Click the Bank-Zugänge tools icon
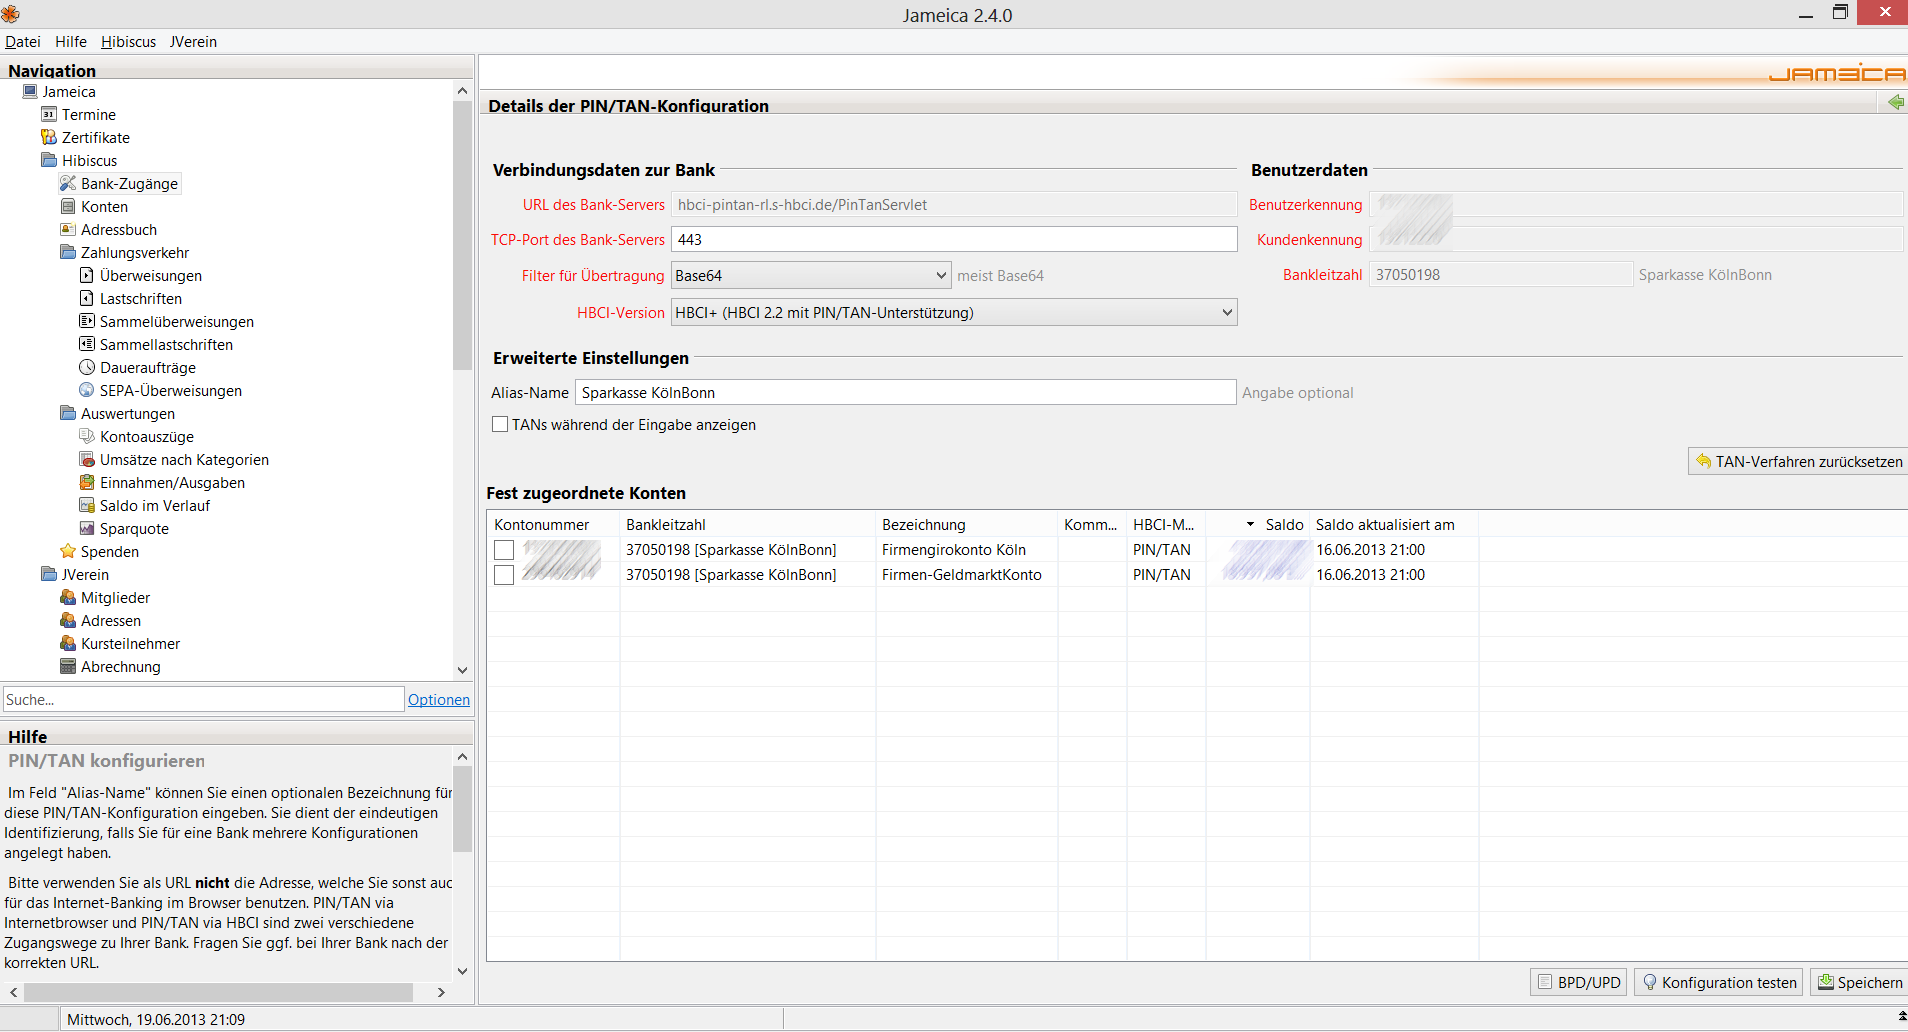Viewport: 1908px width, 1032px height. [x=68, y=183]
